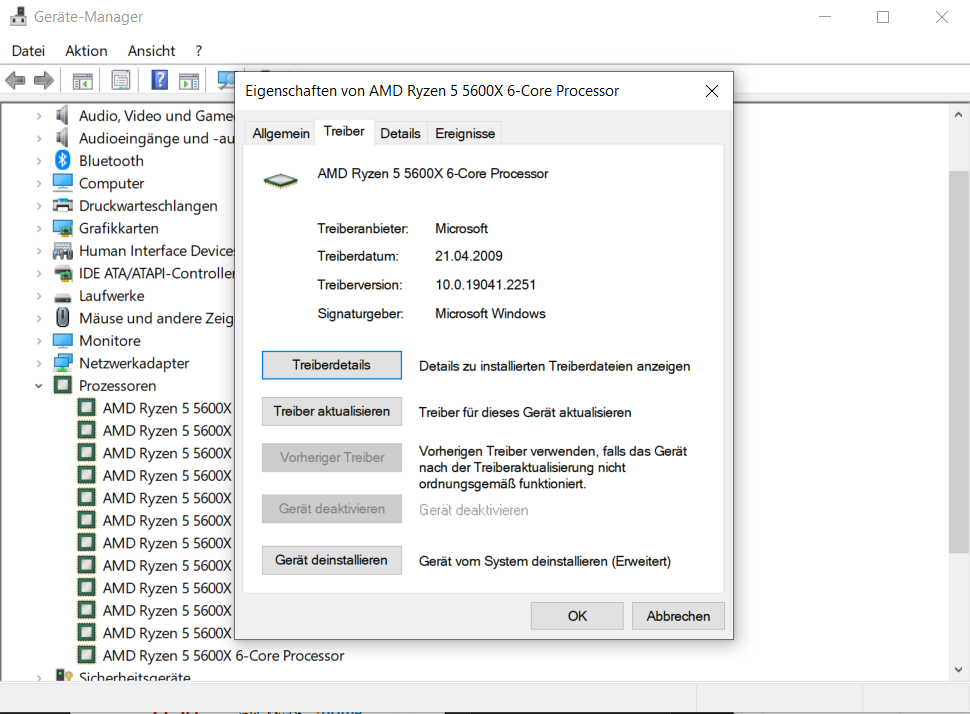This screenshot has width=970, height=714.
Task: Select the Bluetooth tree label
Action: 111,161
